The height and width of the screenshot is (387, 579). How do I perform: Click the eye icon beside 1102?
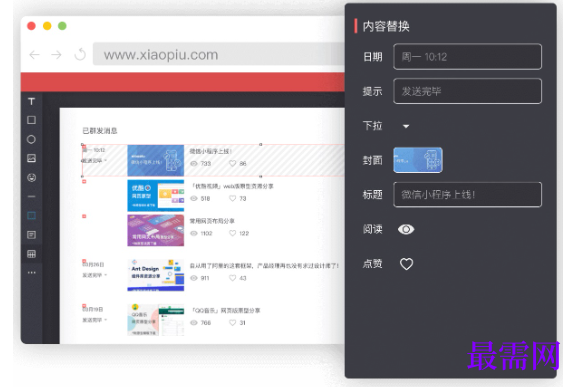point(194,233)
